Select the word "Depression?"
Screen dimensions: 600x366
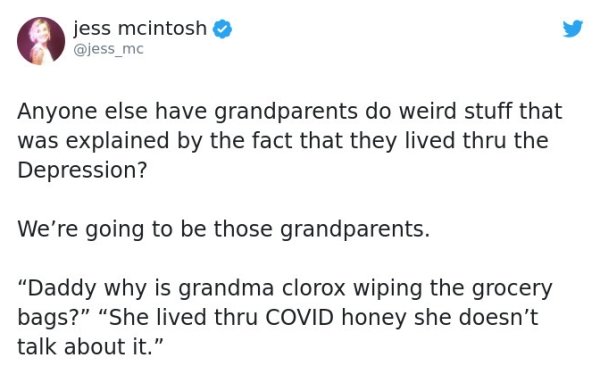[82, 170]
